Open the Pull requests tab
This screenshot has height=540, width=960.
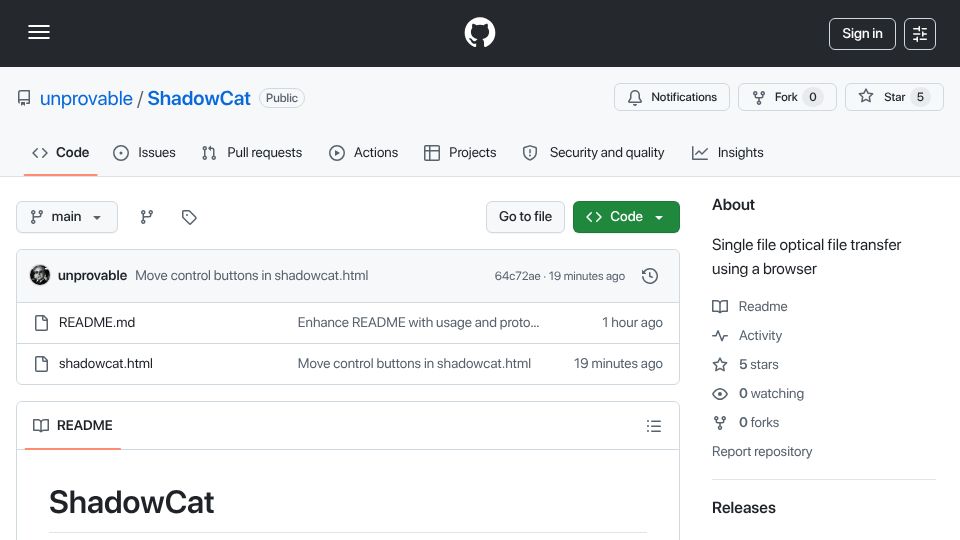click(x=252, y=152)
